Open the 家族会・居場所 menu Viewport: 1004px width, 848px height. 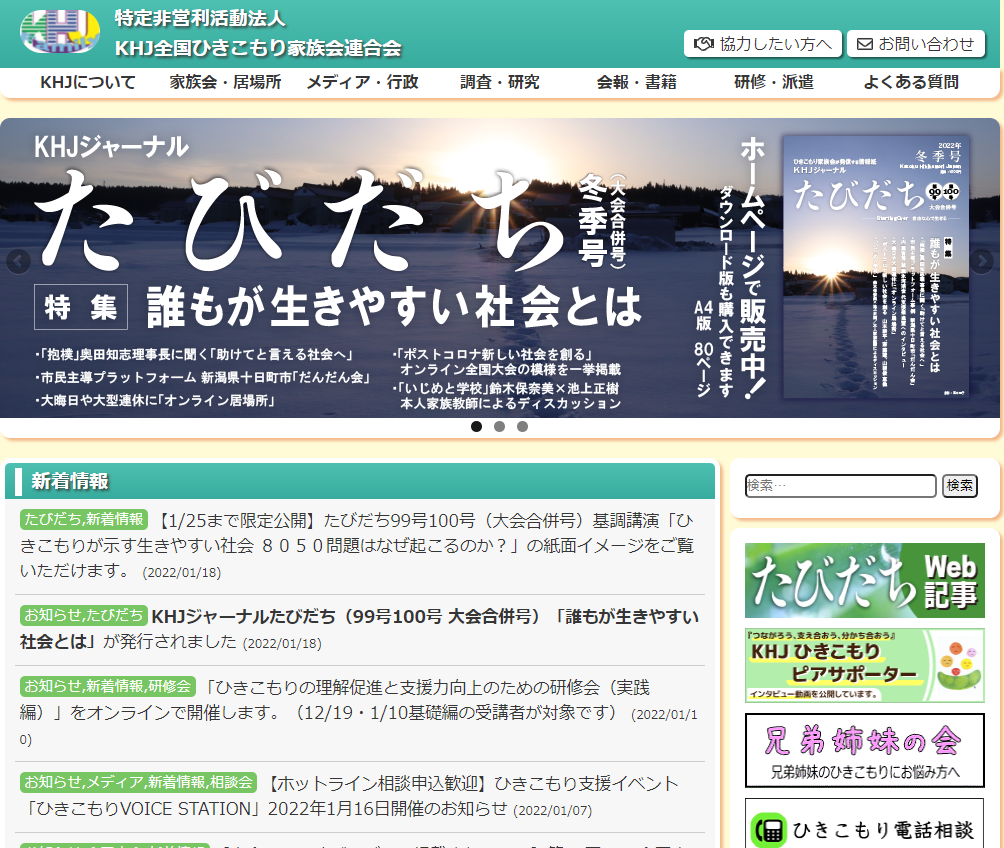[225, 83]
